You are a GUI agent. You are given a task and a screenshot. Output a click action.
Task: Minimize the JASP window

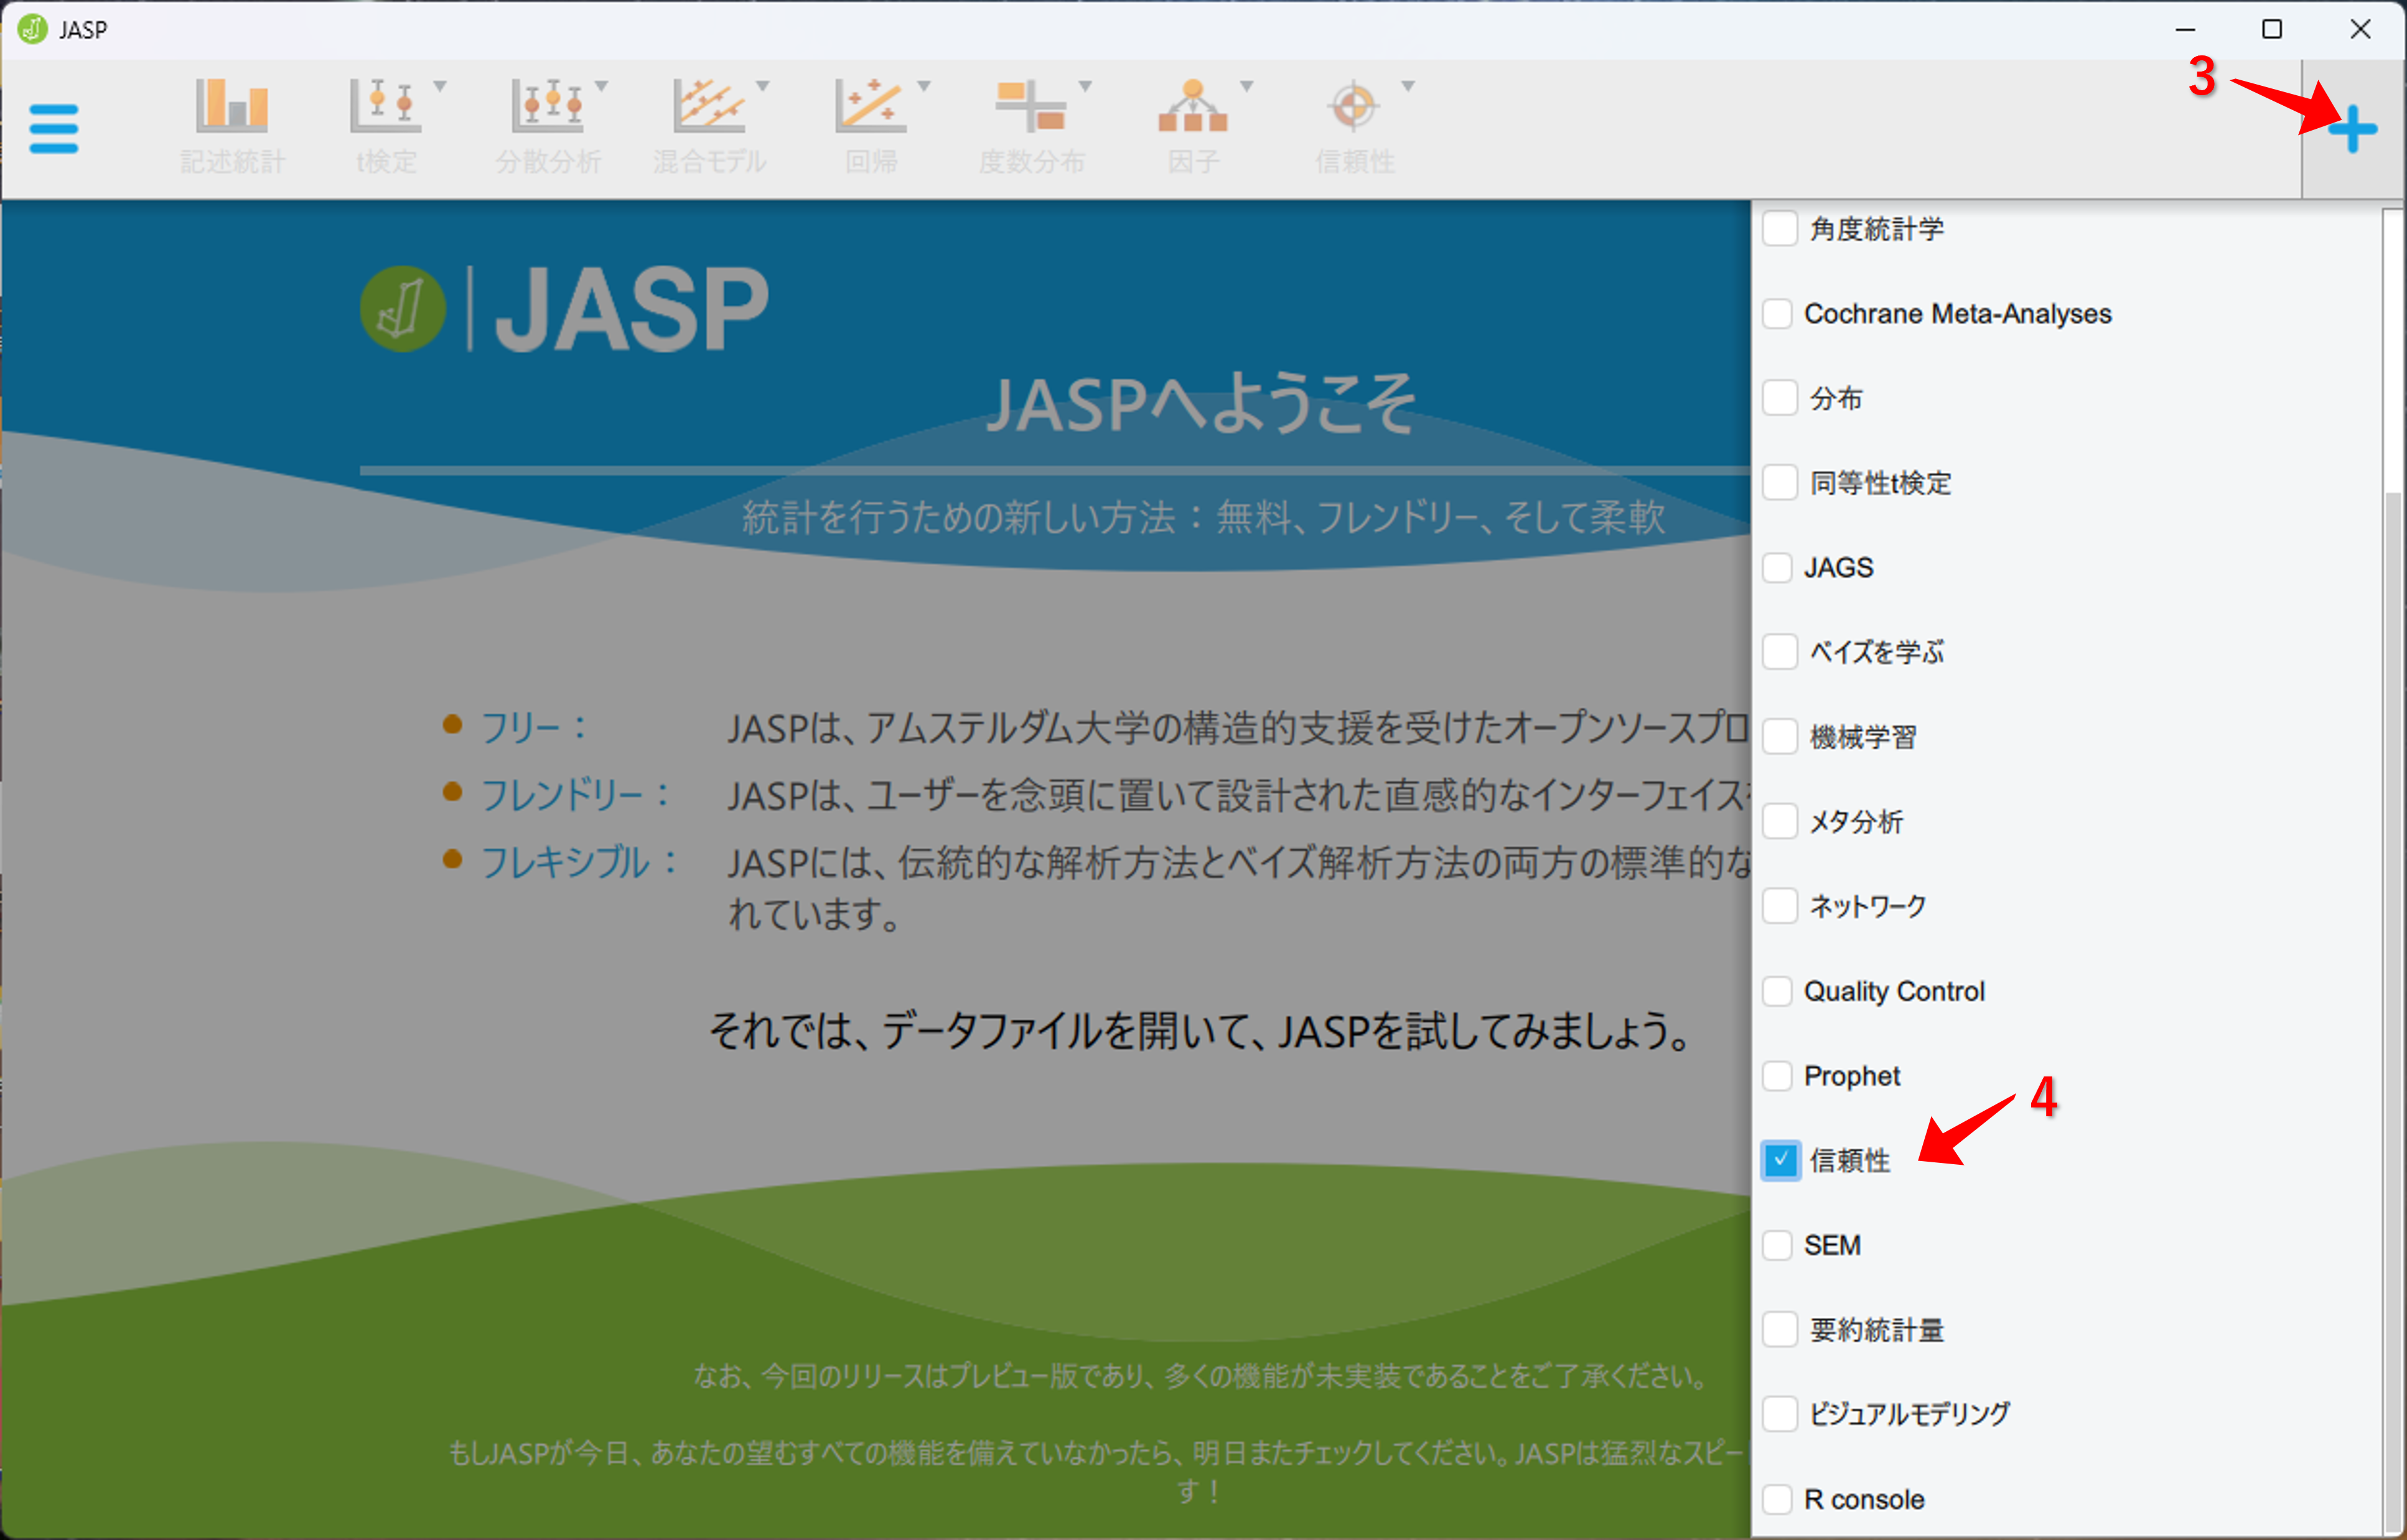click(2185, 29)
